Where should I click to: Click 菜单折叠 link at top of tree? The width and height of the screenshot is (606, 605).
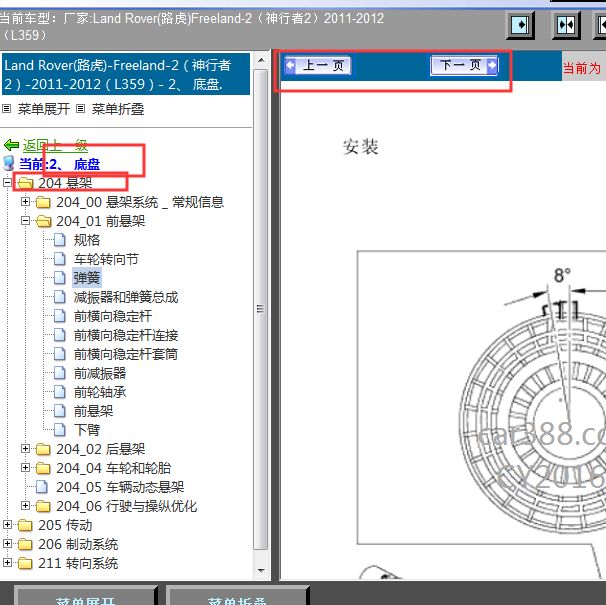pyautogui.click(x=118, y=109)
